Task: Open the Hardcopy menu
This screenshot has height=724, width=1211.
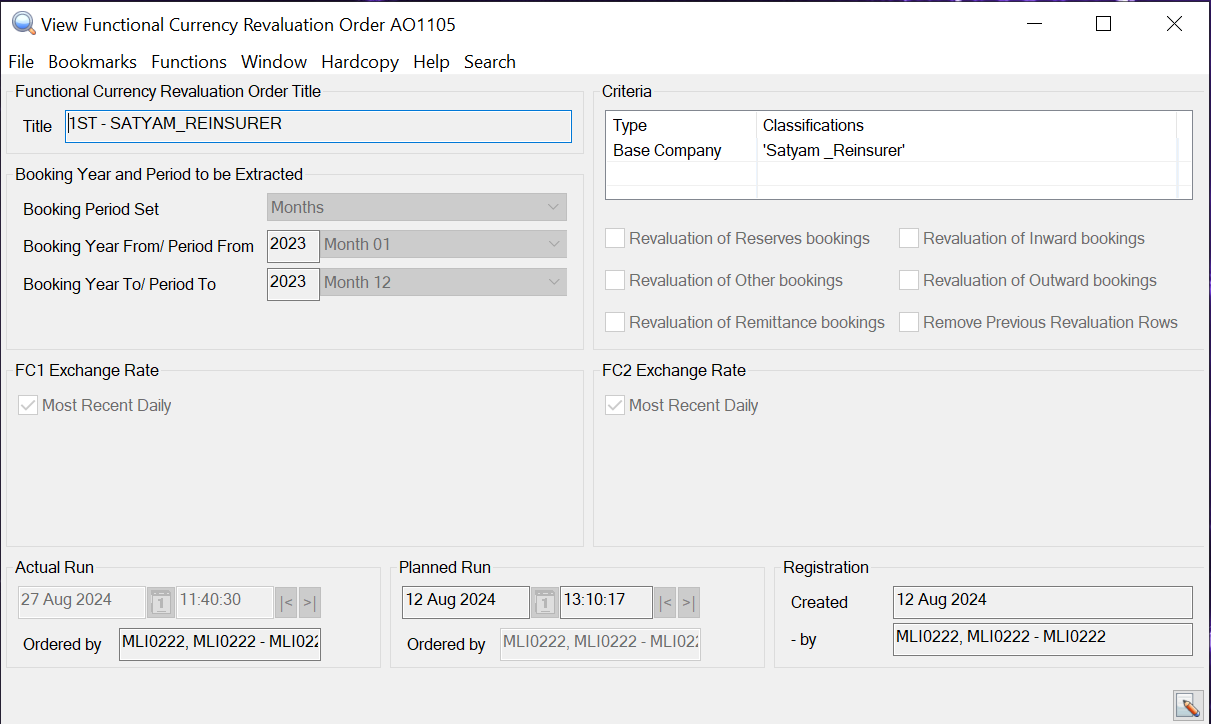Action: (x=360, y=62)
